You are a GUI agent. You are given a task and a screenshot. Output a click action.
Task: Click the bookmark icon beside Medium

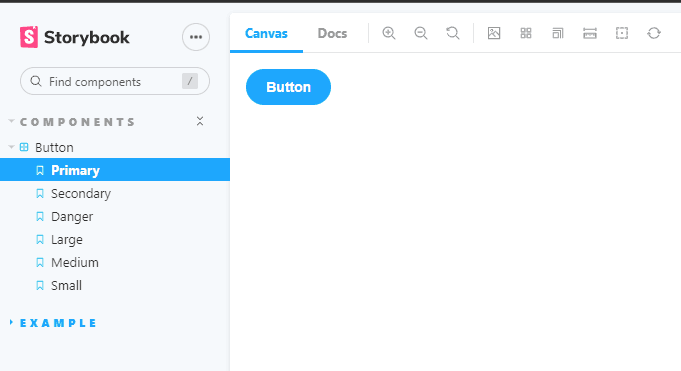(x=40, y=262)
